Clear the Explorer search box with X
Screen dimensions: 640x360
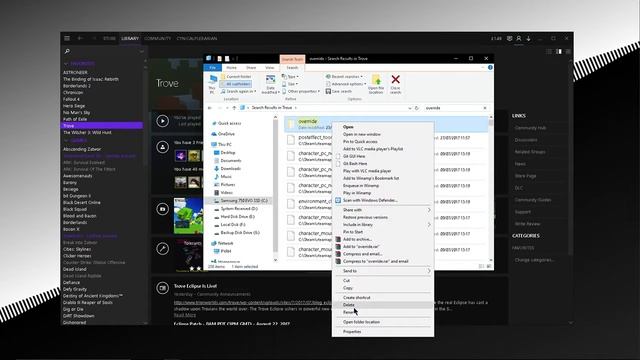pyautogui.click(x=485, y=108)
